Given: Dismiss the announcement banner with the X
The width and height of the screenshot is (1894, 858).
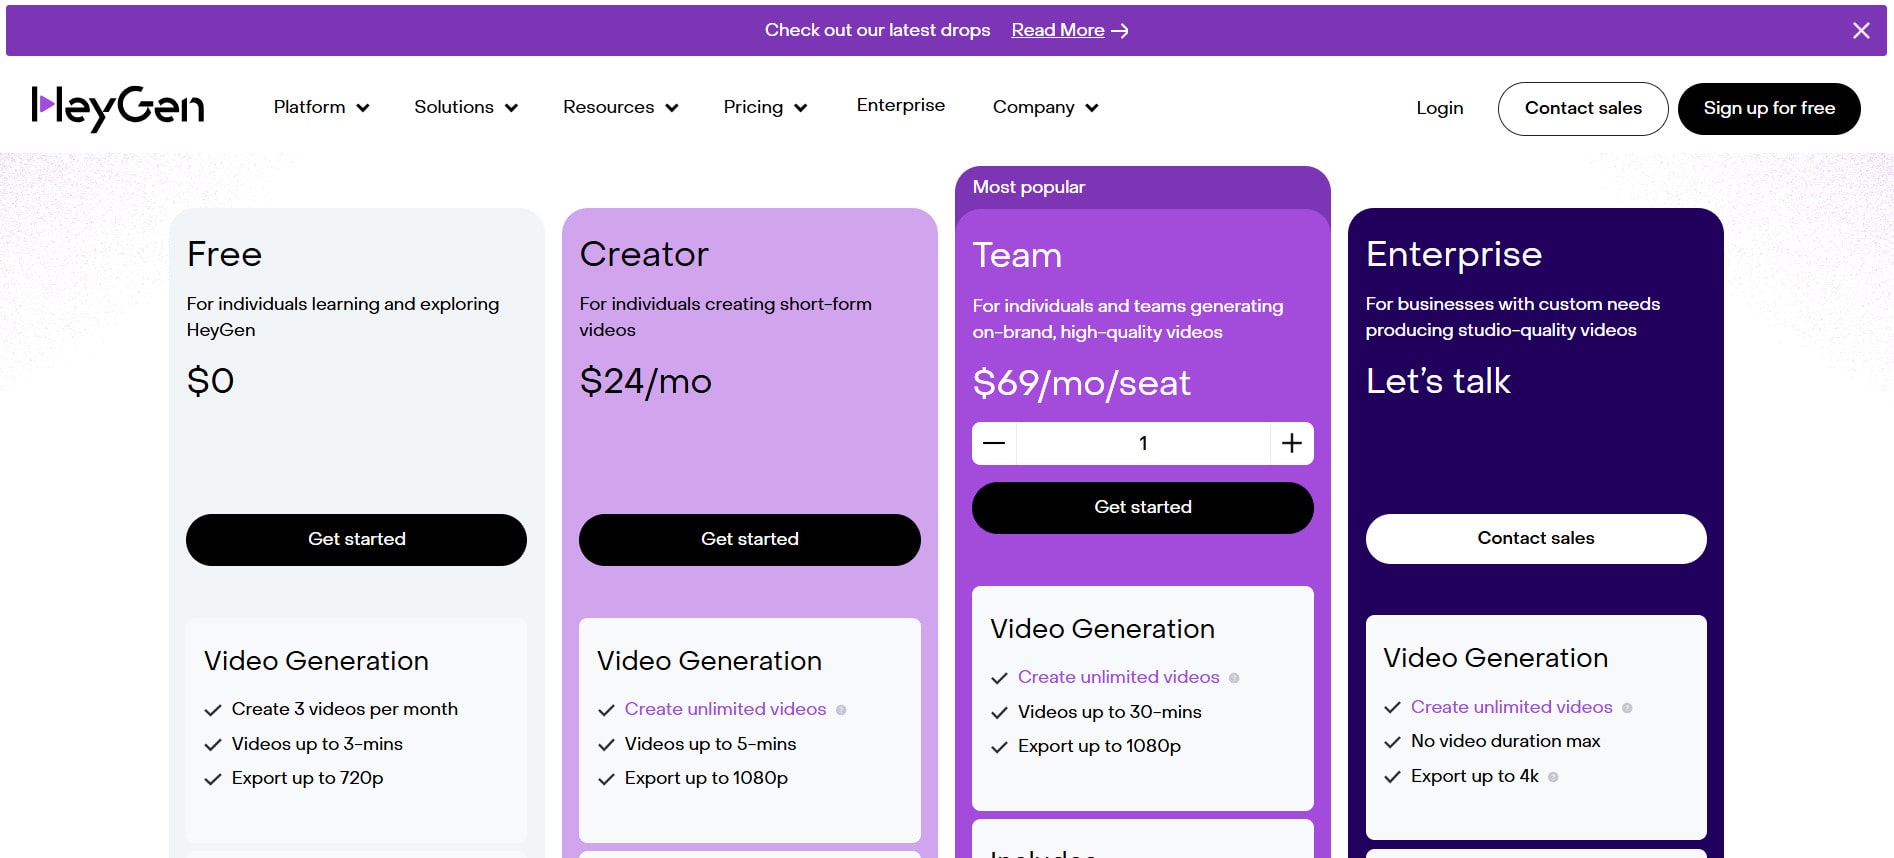Looking at the screenshot, I should pos(1861,31).
